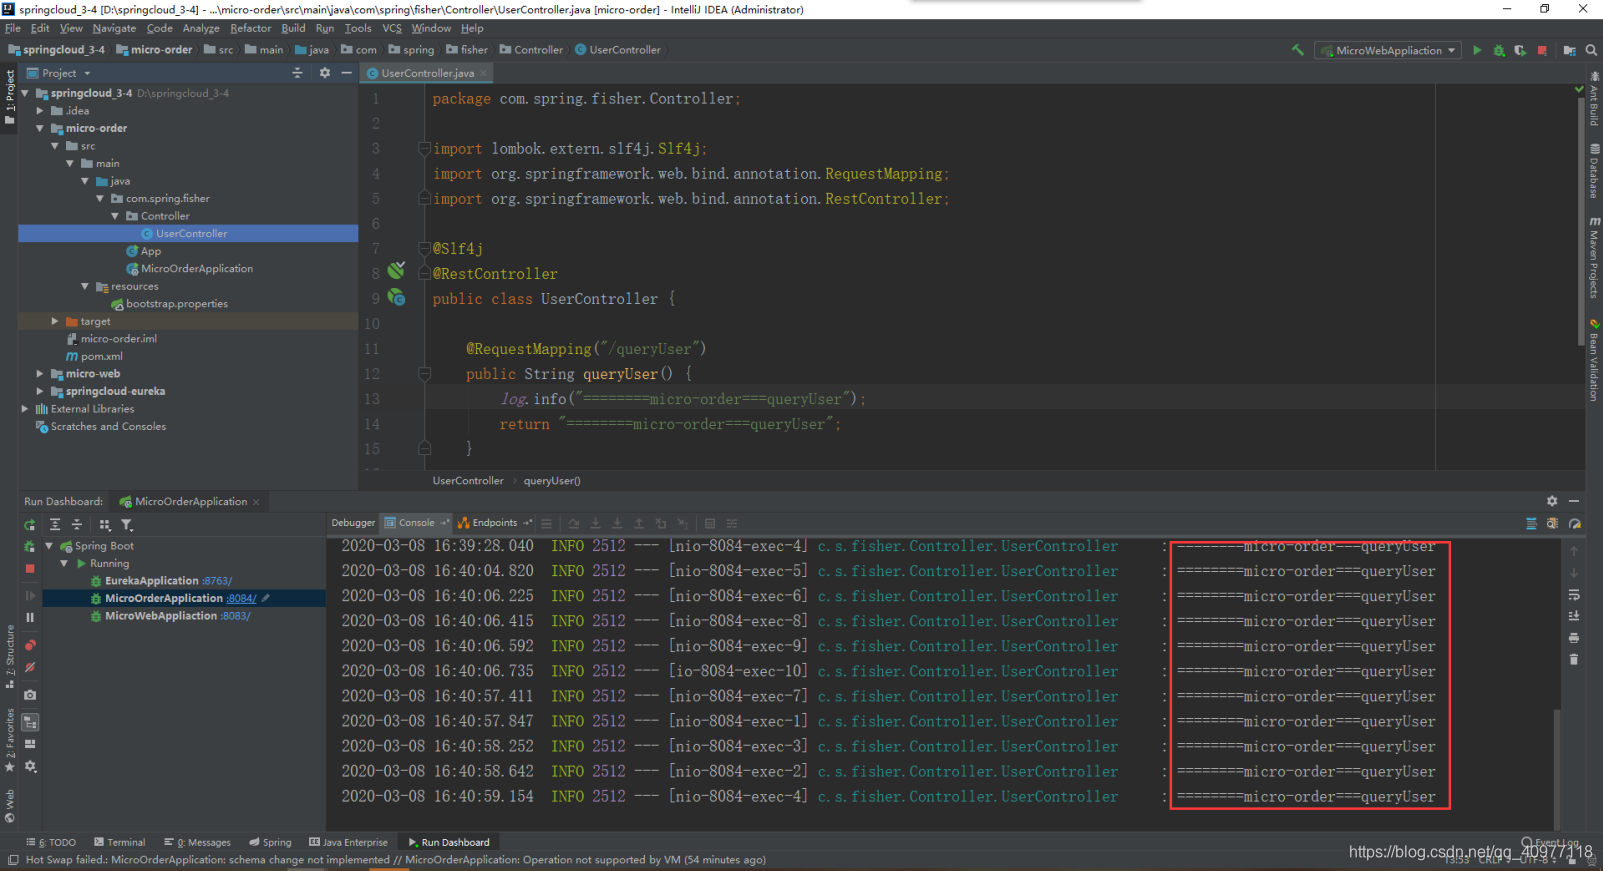Toggle soft-wrap in console sidebar

click(x=1574, y=594)
